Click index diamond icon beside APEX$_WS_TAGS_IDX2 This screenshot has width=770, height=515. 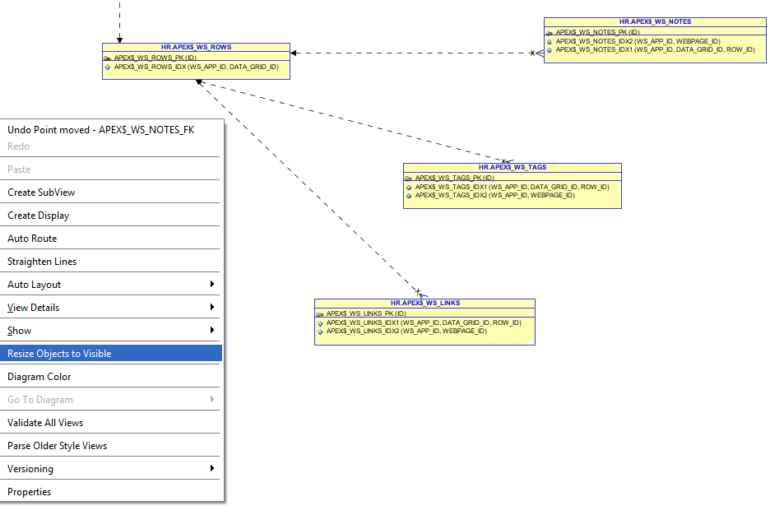(409, 196)
